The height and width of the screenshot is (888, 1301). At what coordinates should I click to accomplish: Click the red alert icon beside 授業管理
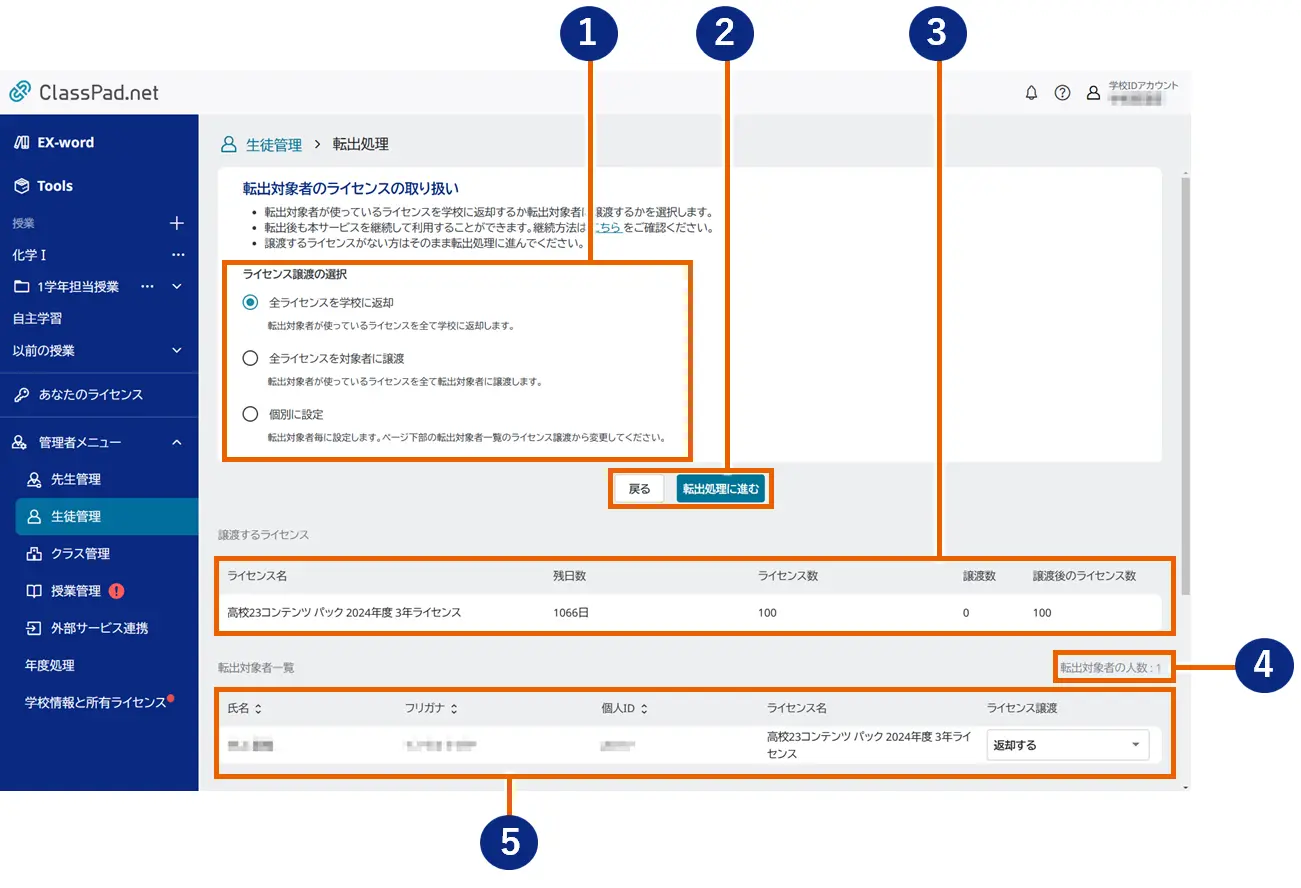point(117,591)
